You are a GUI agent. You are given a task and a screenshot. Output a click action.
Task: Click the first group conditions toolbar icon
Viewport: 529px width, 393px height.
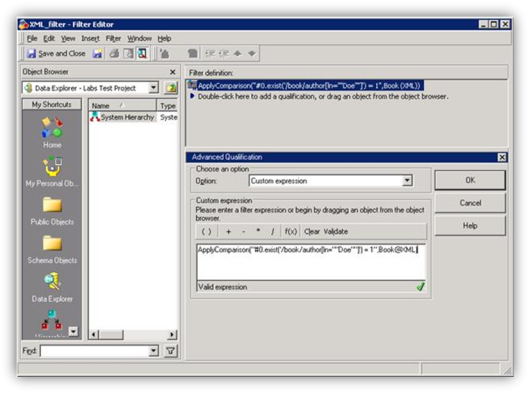[x=210, y=53]
